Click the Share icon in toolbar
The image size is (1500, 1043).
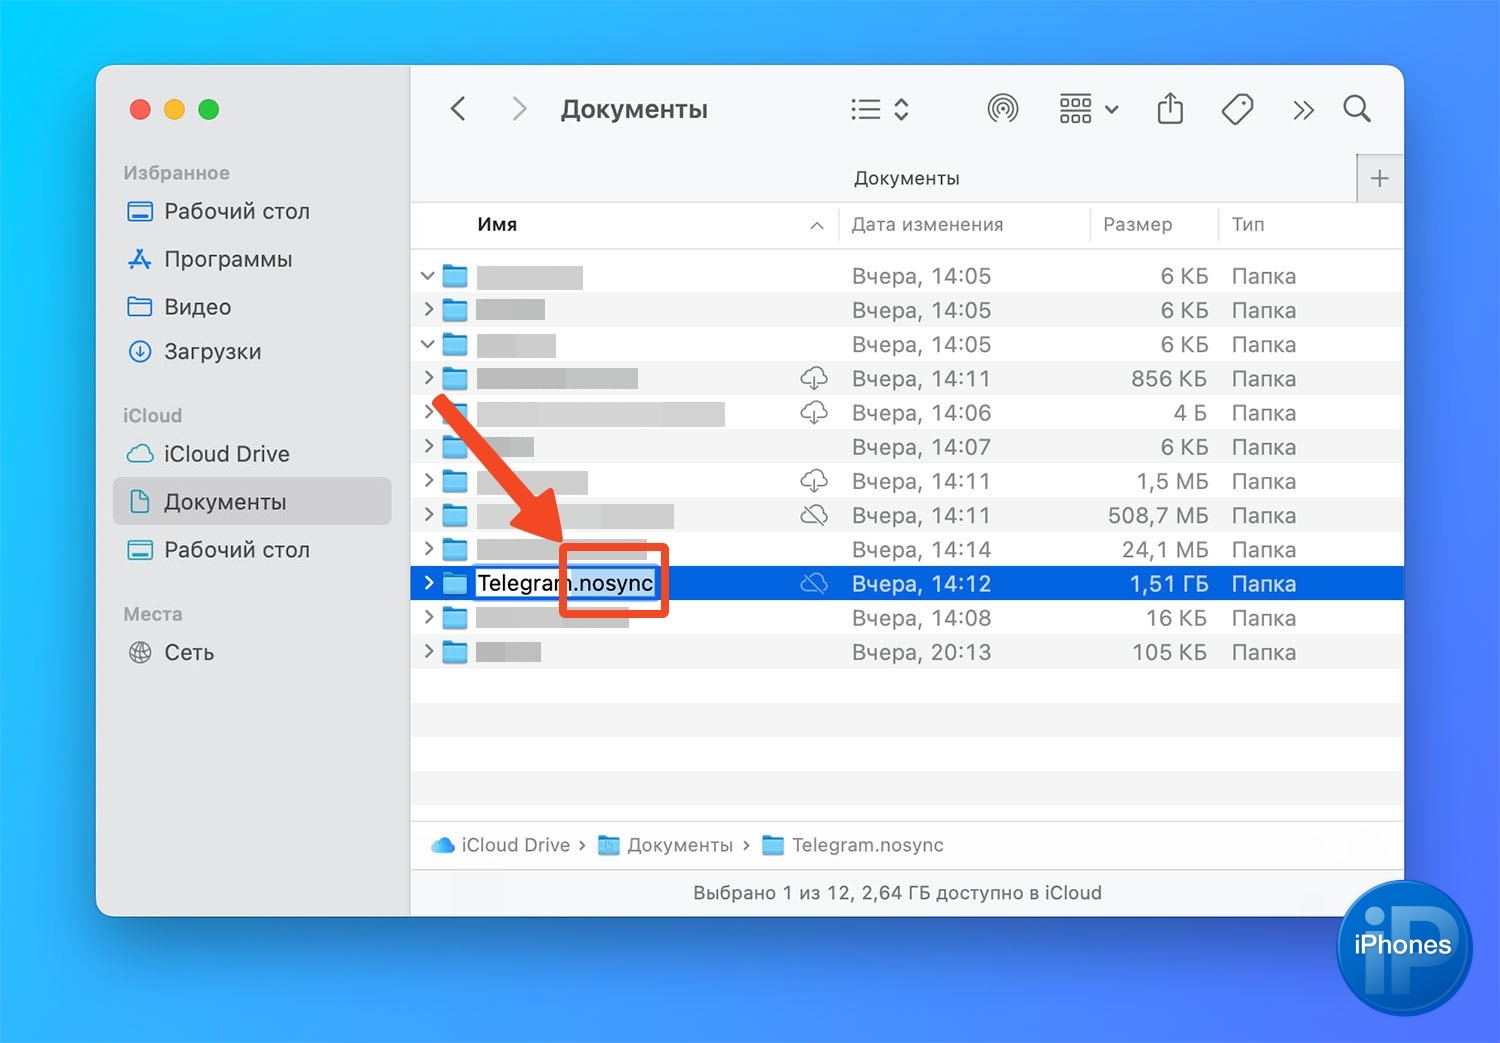tap(1169, 108)
